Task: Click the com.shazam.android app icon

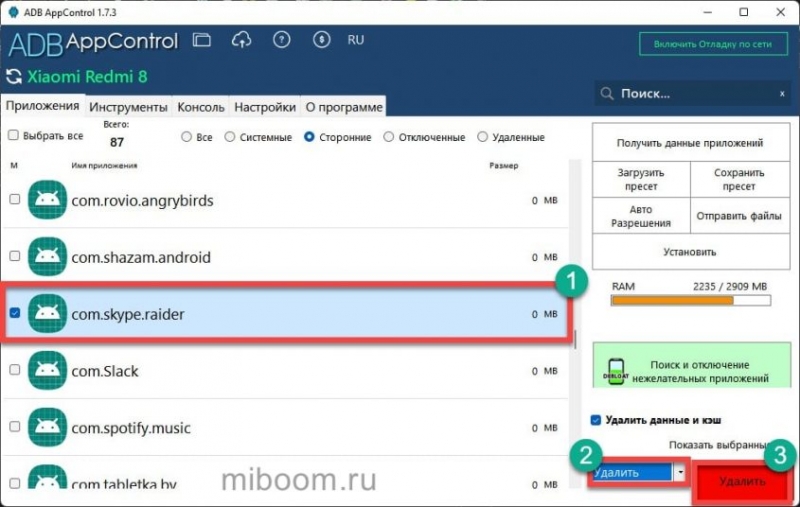Action: (x=47, y=257)
